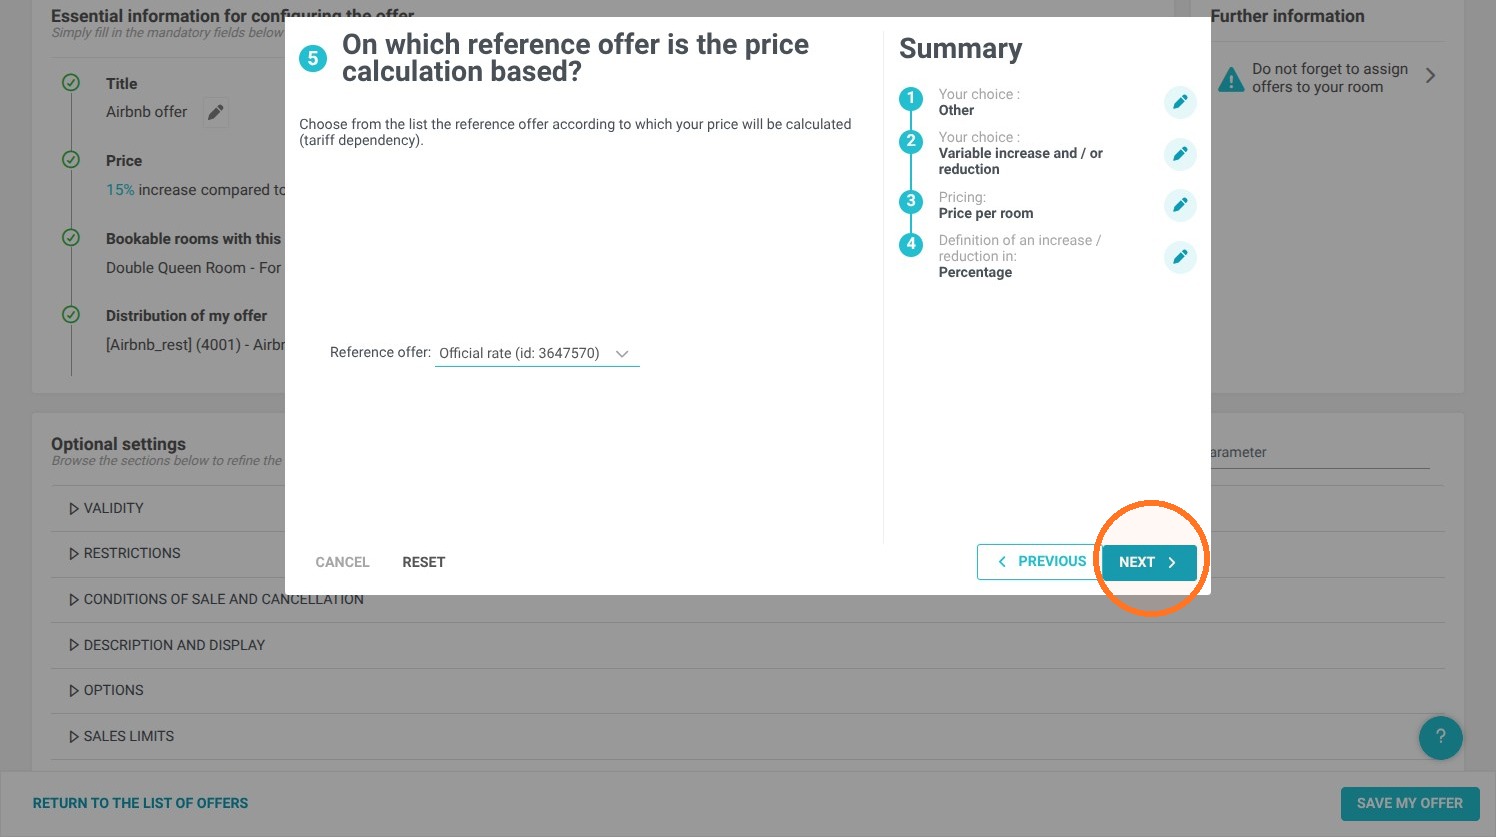Expand DESCRIPTION AND DISPLAY section
The width and height of the screenshot is (1496, 837).
[x=166, y=645]
